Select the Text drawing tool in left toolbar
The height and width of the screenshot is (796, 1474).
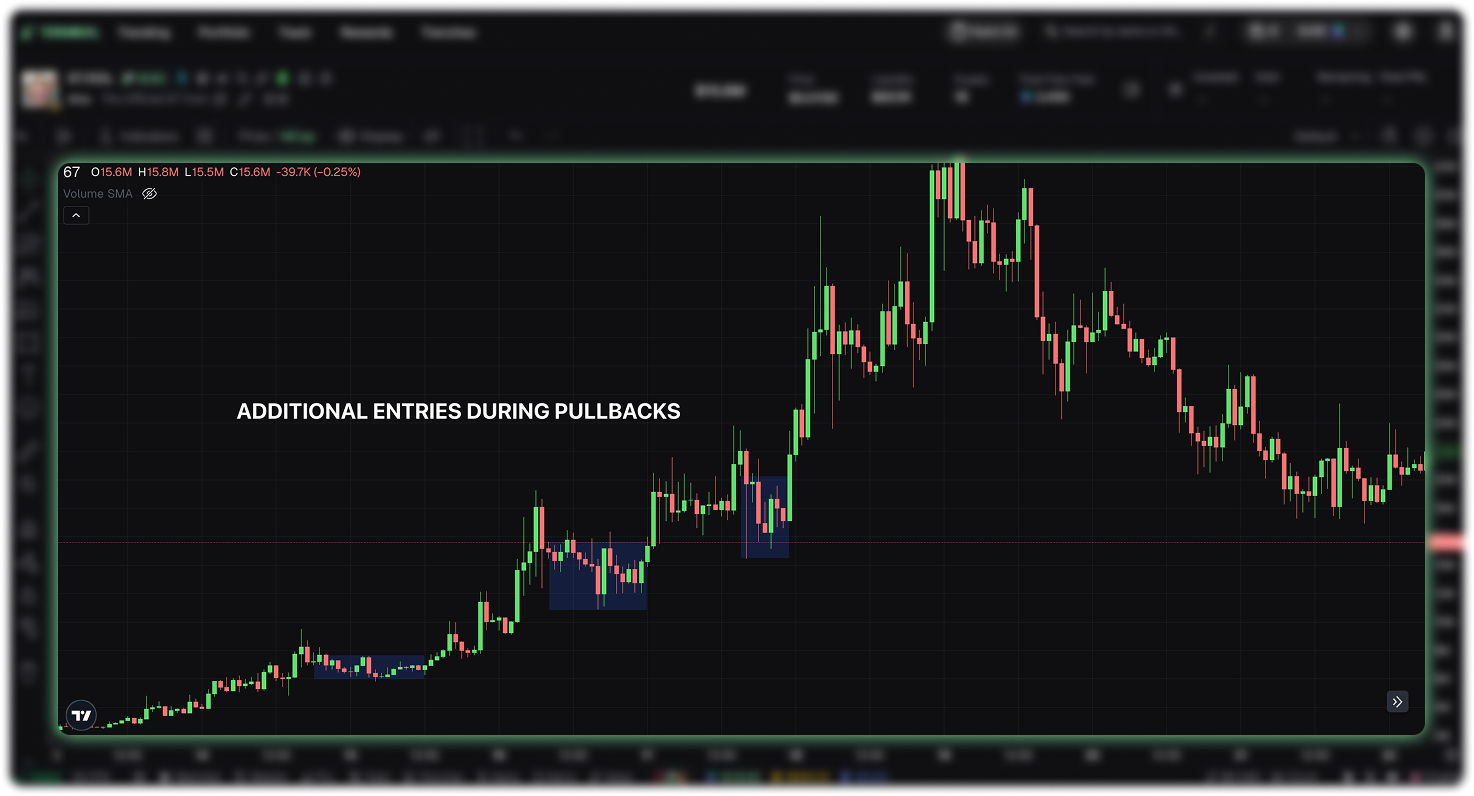28,375
